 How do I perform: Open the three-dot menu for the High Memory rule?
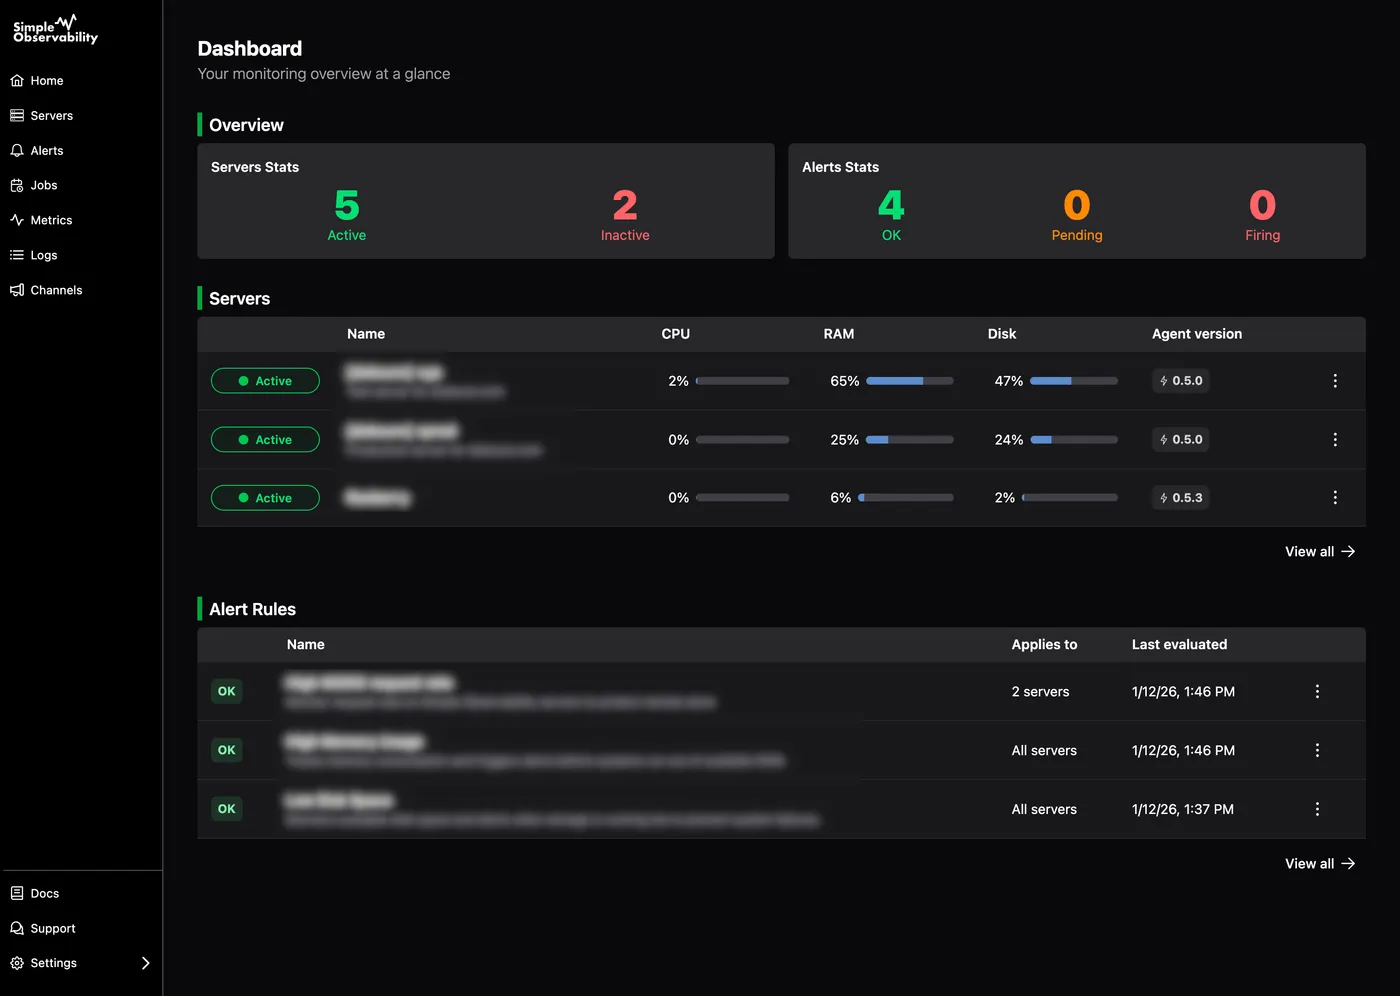tap(1317, 750)
